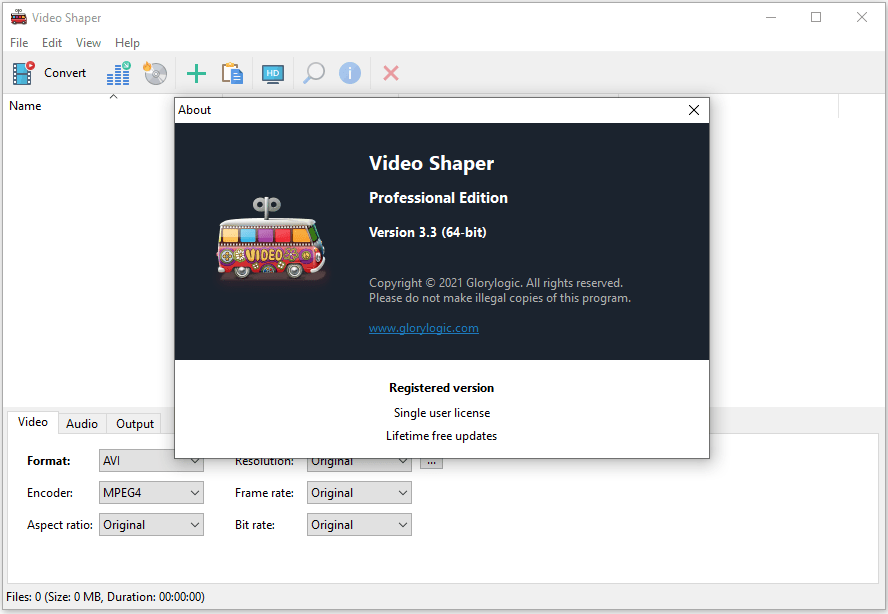Switch to the Video tab

(33, 422)
